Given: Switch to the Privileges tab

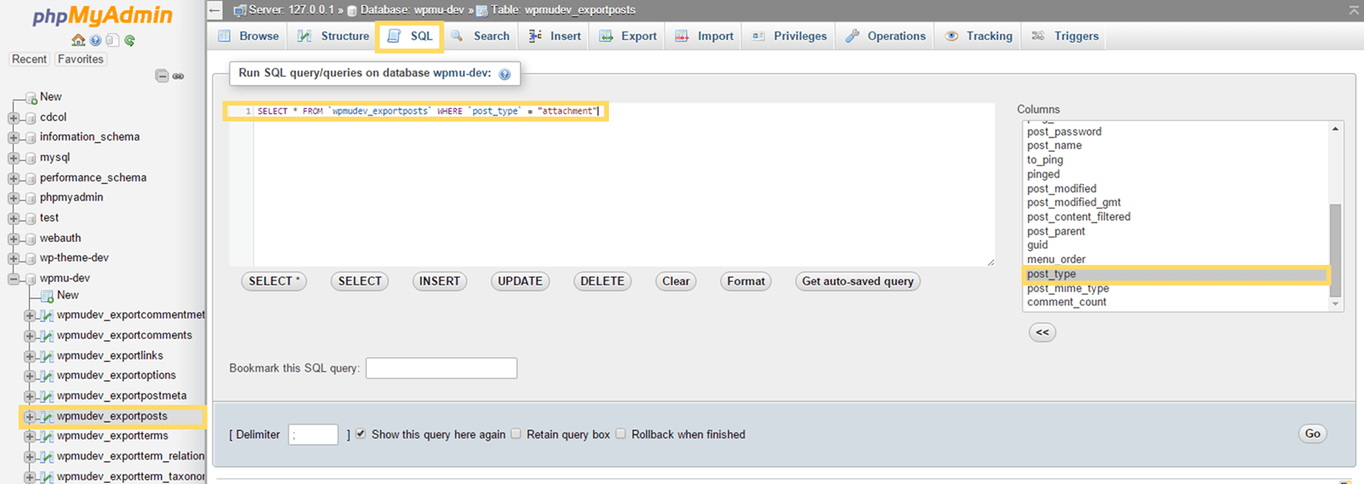Looking at the screenshot, I should [788, 36].
